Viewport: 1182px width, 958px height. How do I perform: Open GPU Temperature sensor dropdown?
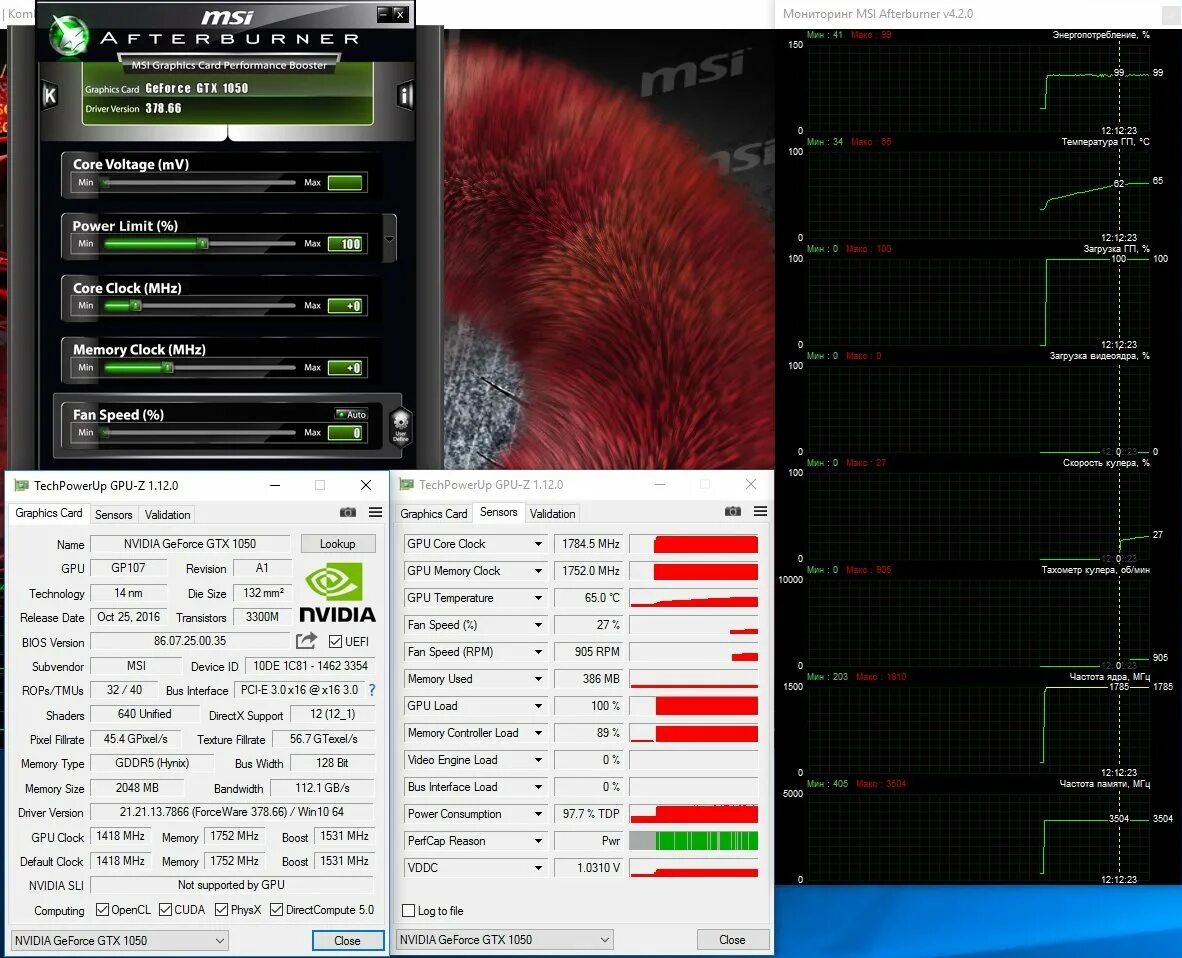pyautogui.click(x=538, y=598)
